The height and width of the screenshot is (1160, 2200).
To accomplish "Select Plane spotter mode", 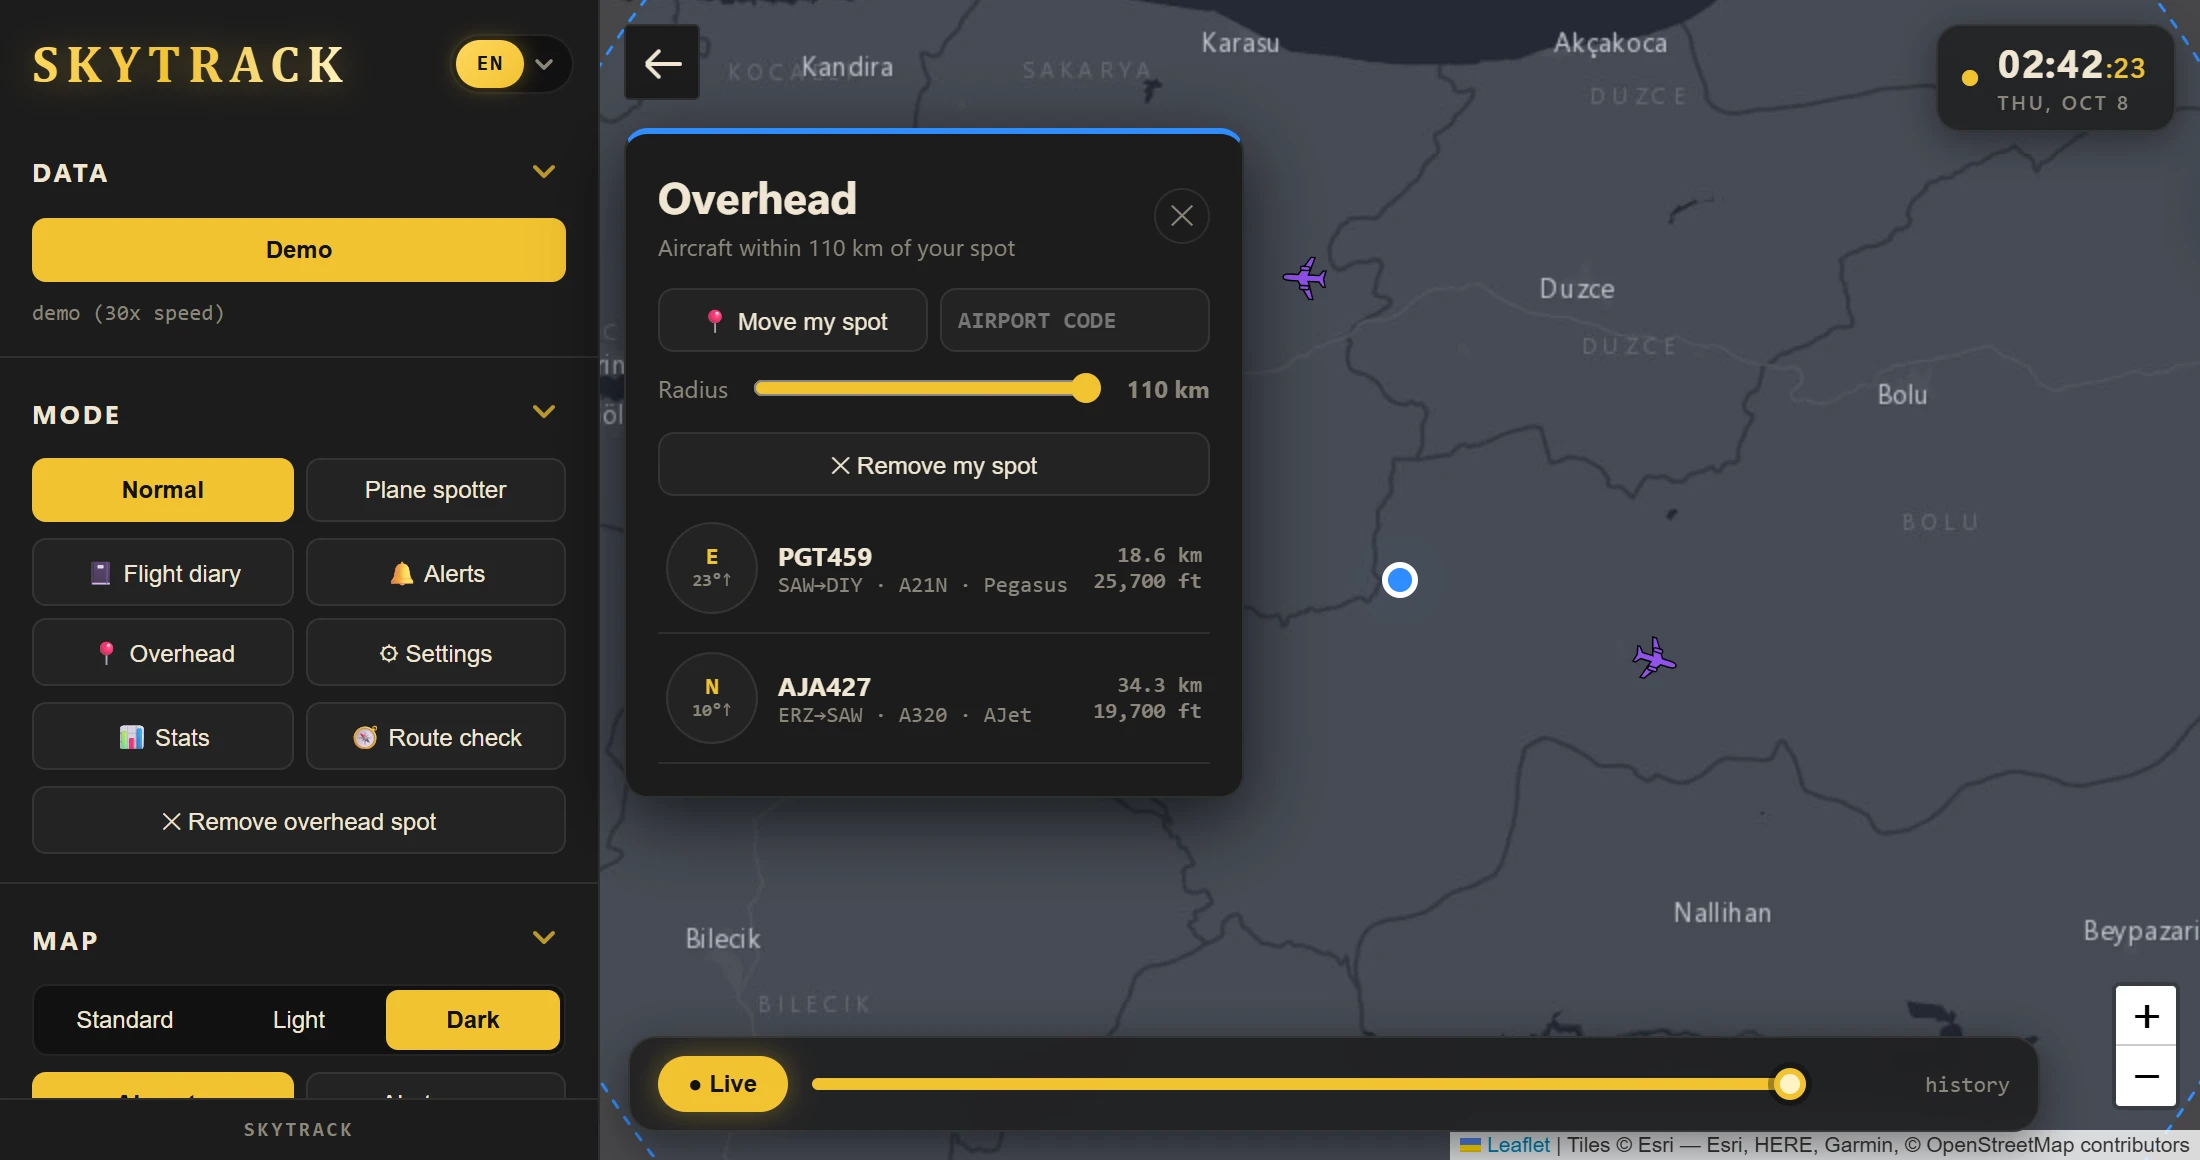I will [x=436, y=490].
